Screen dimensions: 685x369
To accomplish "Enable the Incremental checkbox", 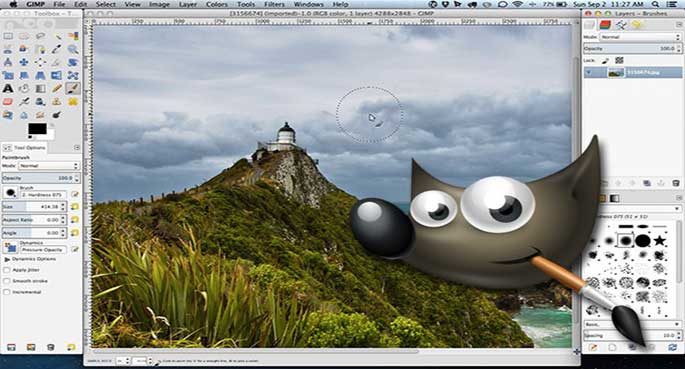I will (x=7, y=292).
